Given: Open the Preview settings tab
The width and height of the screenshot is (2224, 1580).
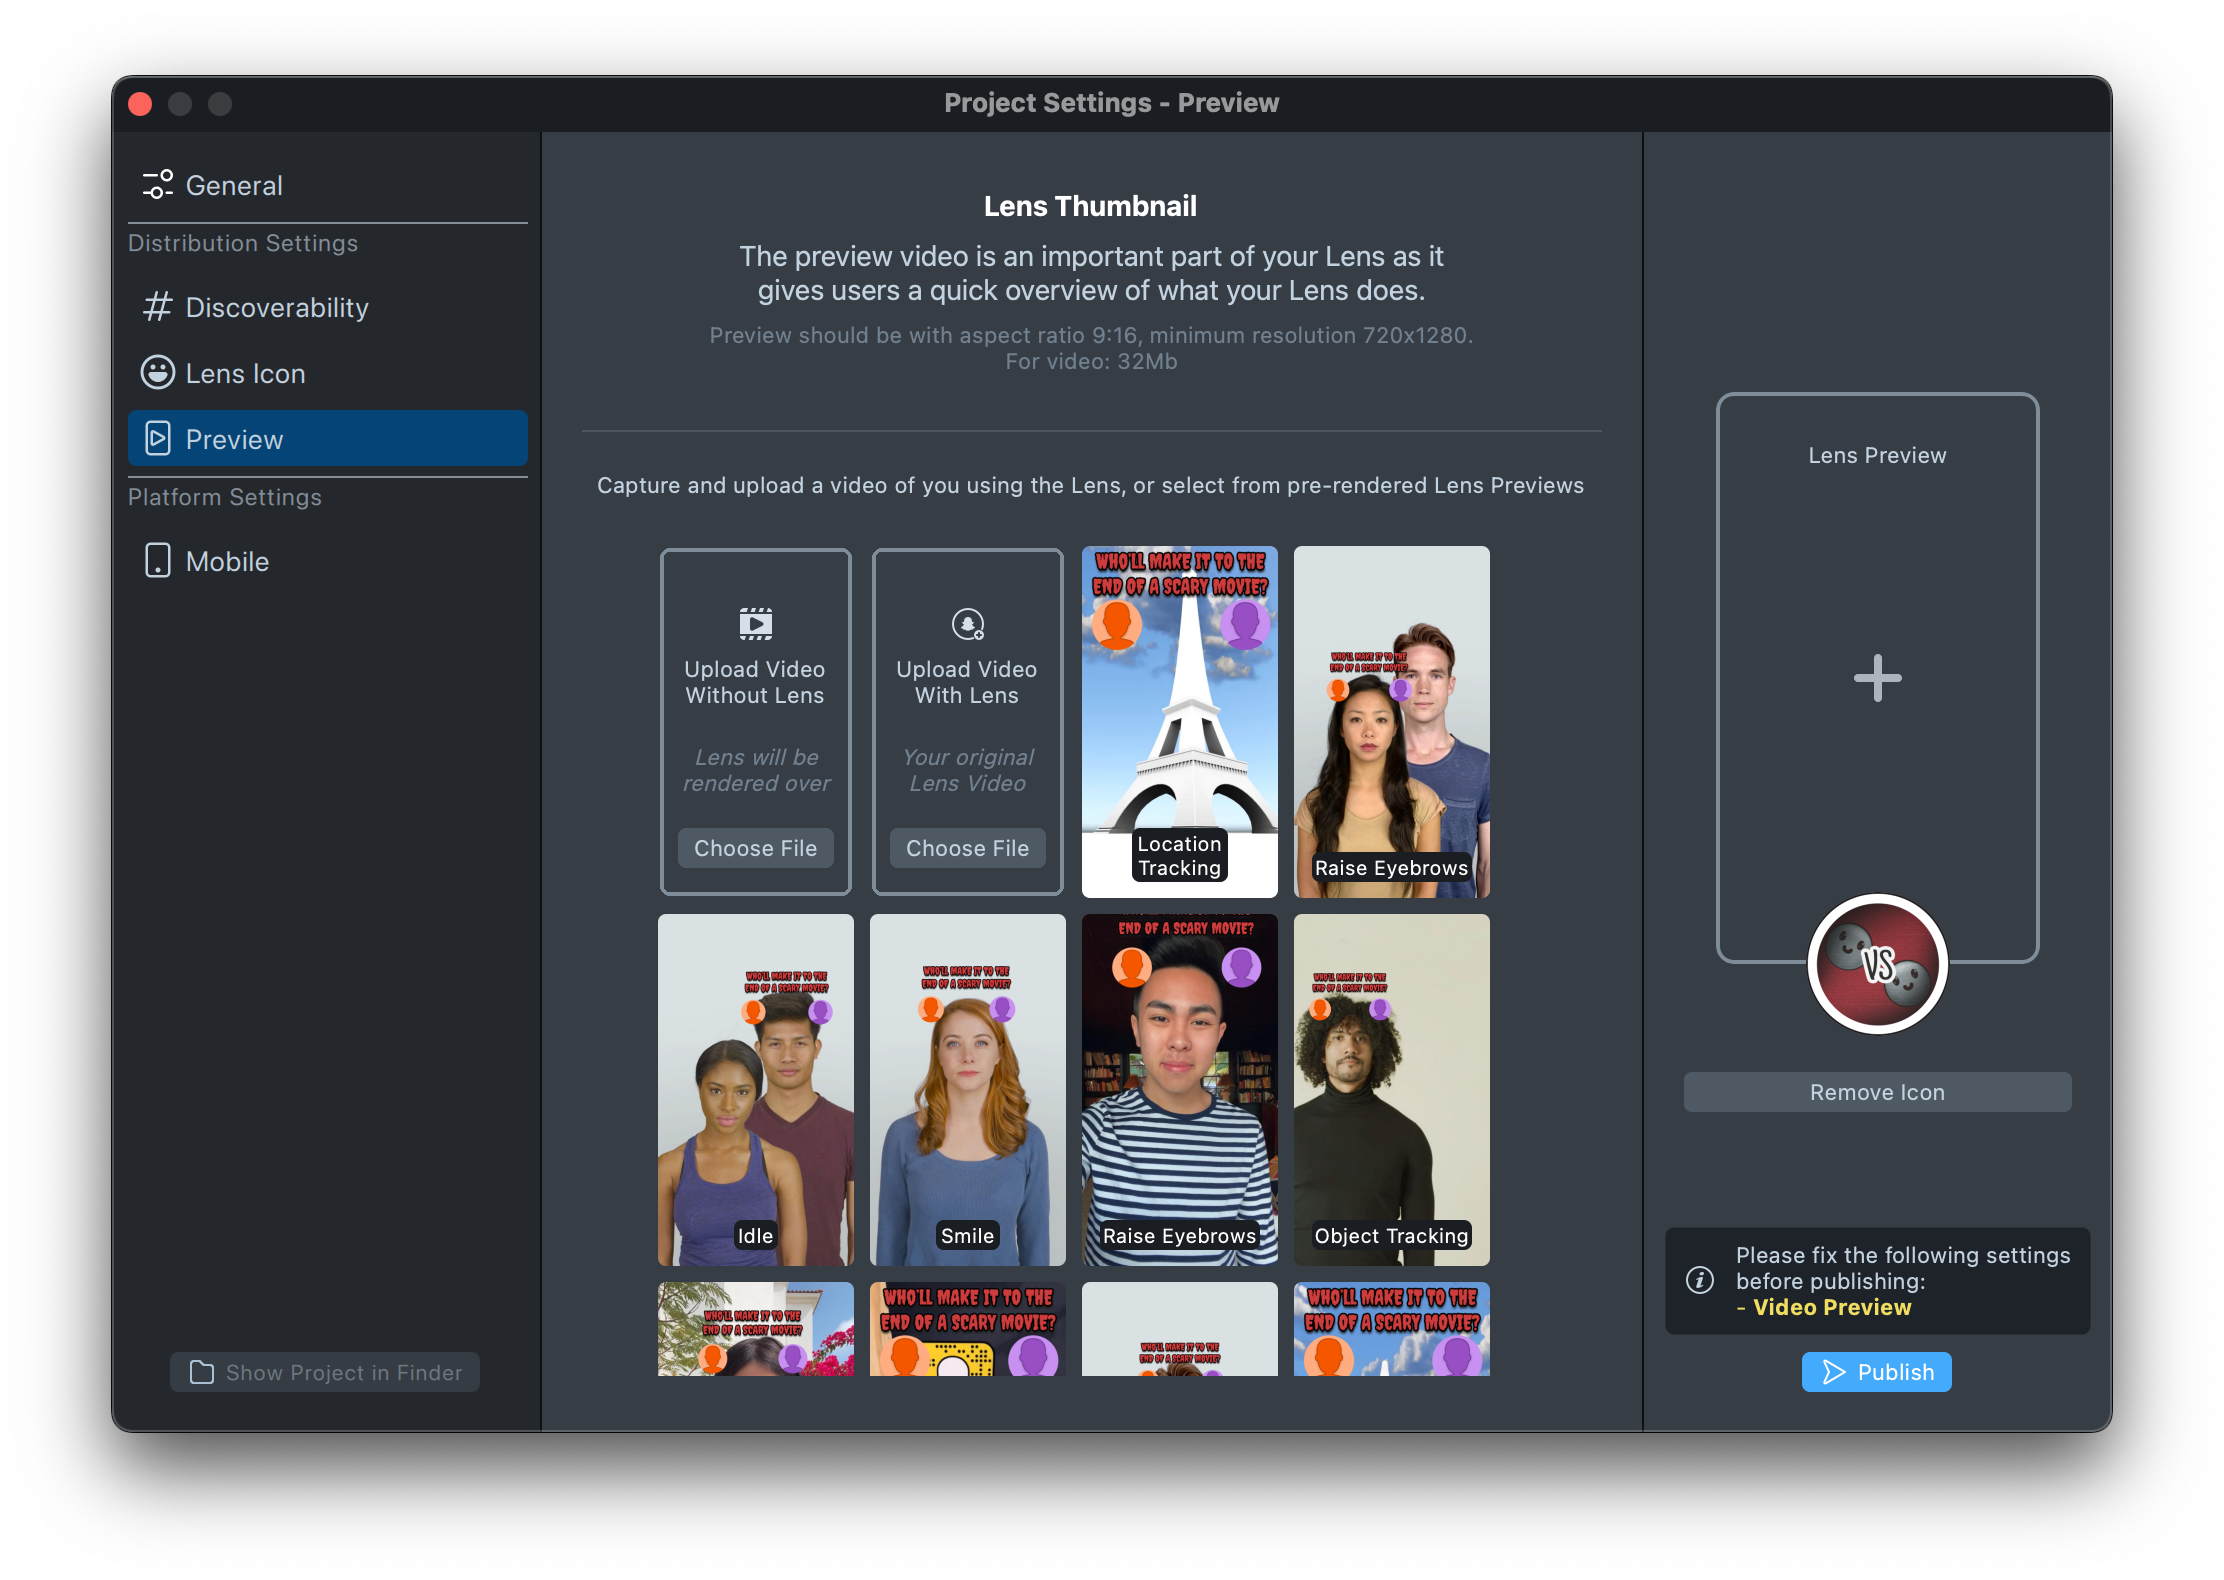Looking at the screenshot, I should [x=327, y=439].
